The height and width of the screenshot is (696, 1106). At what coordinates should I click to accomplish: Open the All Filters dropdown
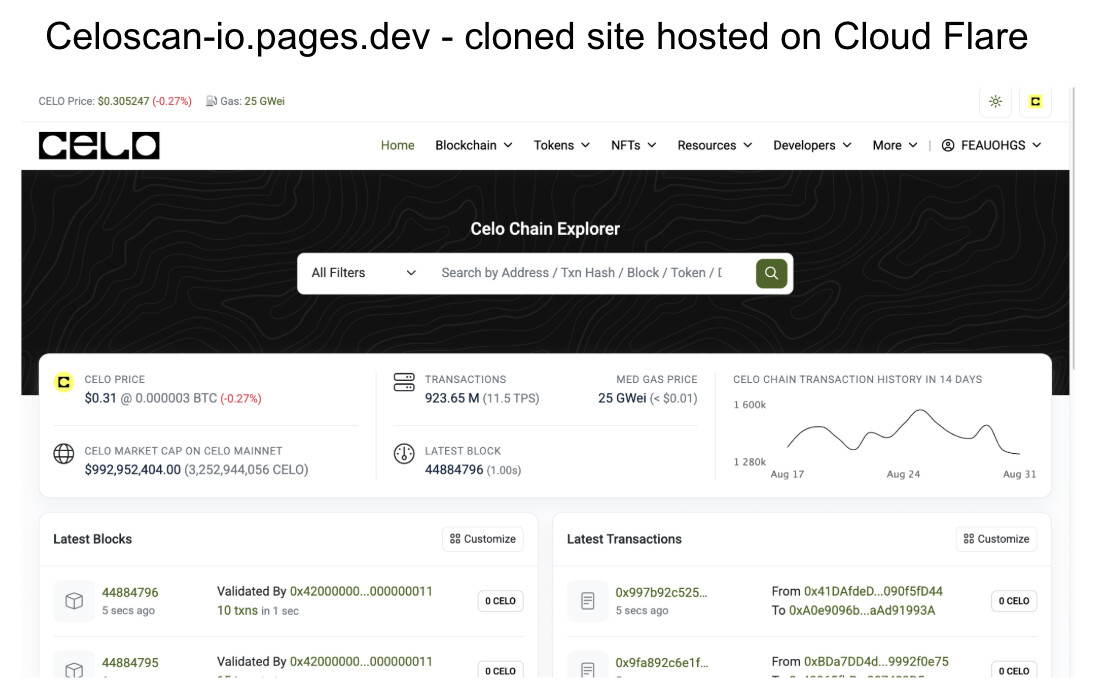pyautogui.click(x=364, y=273)
